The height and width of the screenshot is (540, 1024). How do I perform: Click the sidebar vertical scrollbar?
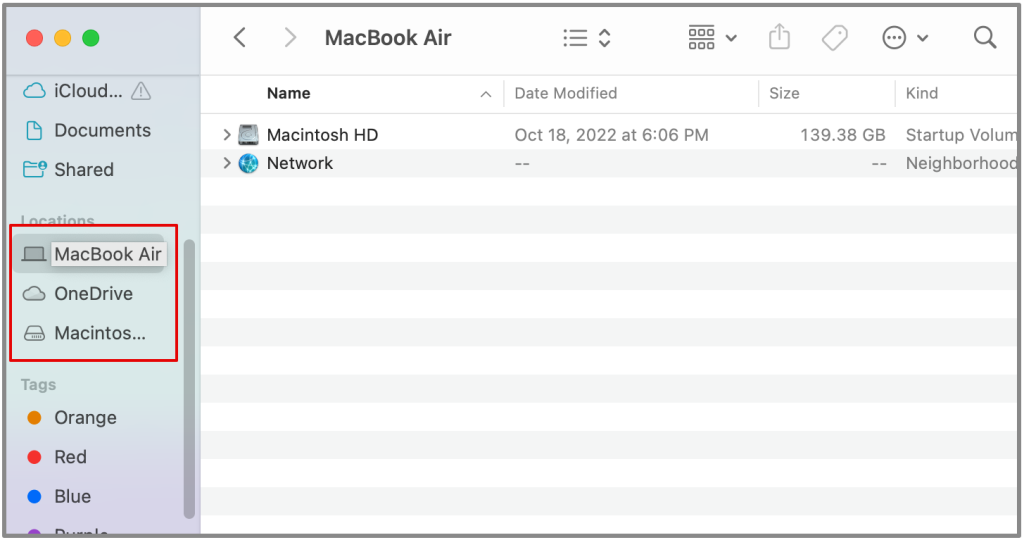(x=189, y=379)
